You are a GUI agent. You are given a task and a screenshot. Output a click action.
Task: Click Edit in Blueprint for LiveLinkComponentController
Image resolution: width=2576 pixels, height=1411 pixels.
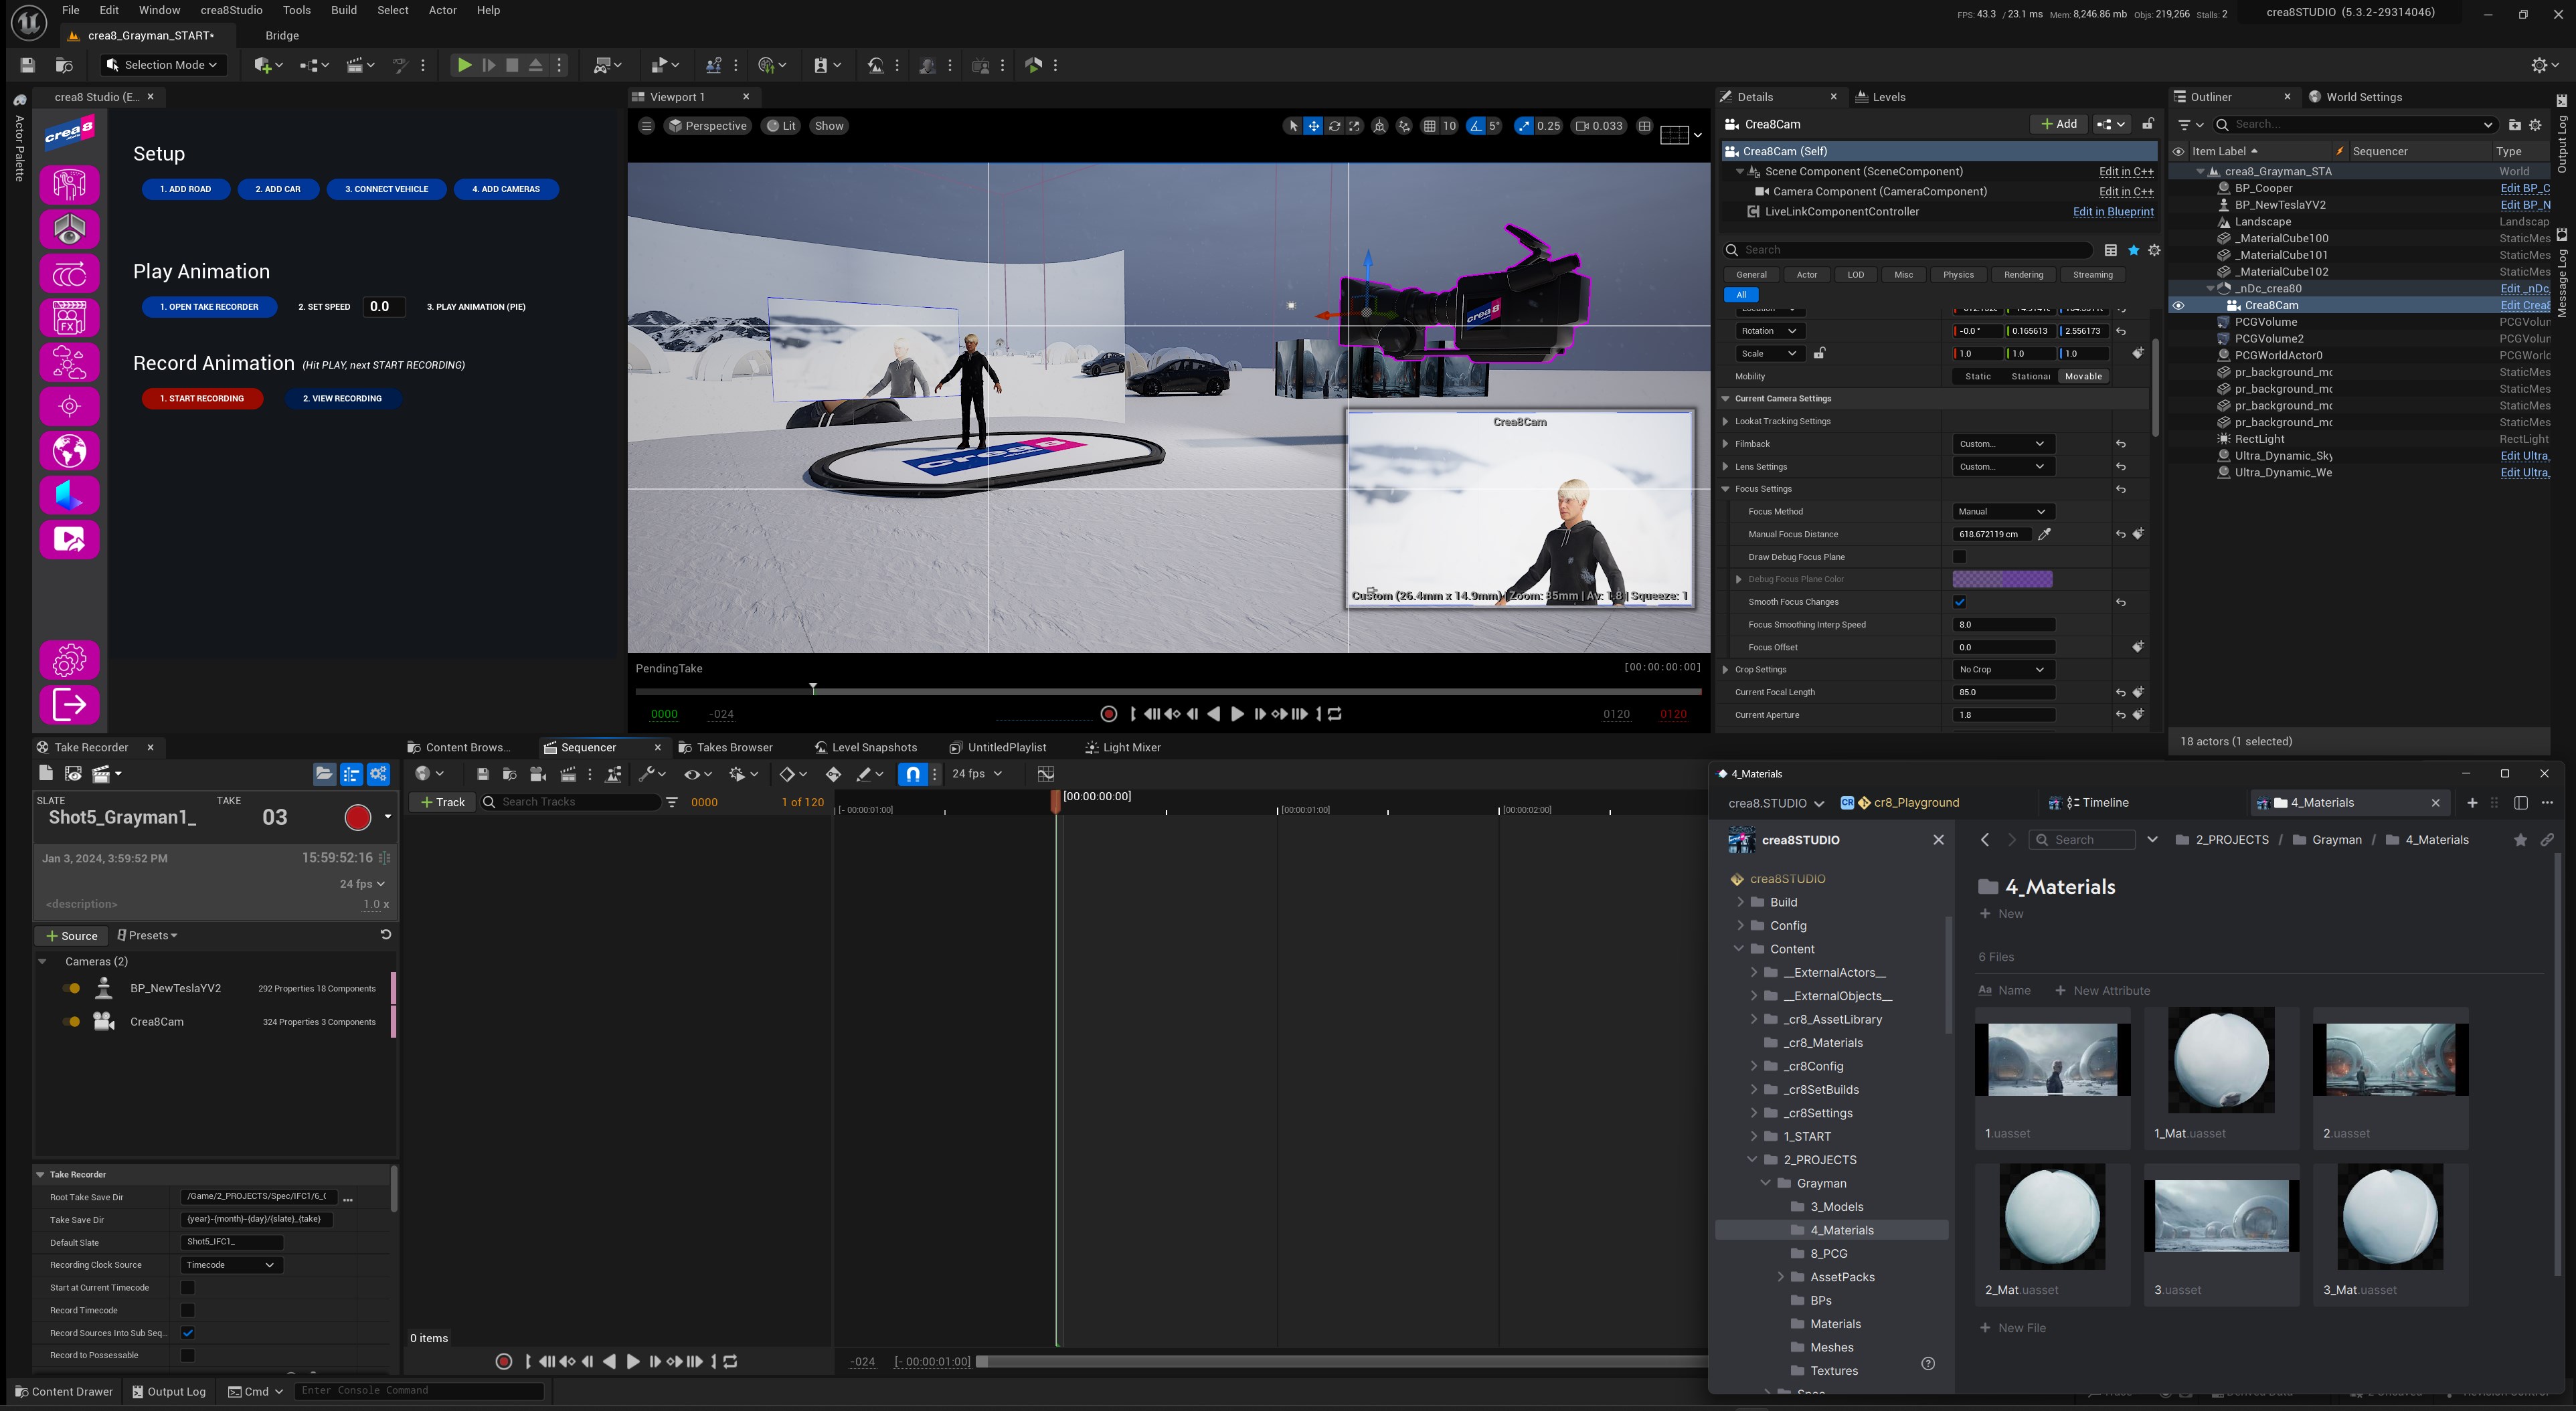[x=2113, y=211]
